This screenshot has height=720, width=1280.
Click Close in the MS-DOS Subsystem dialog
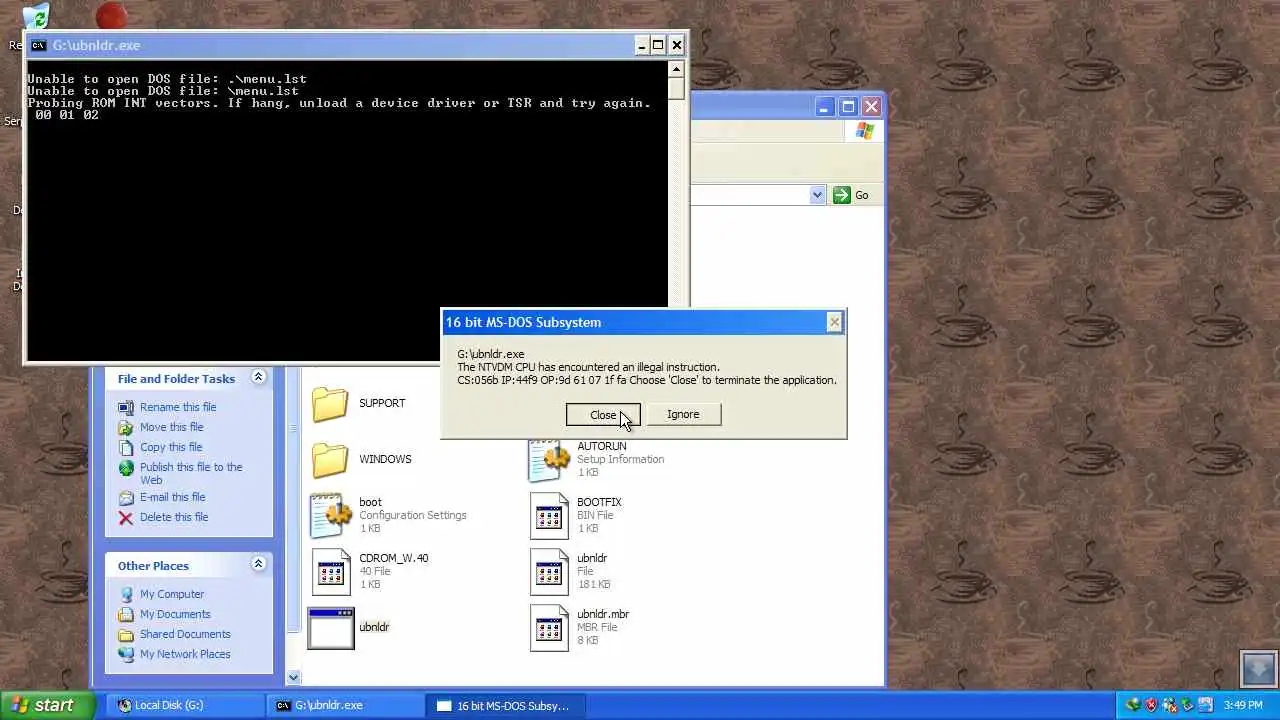click(603, 415)
